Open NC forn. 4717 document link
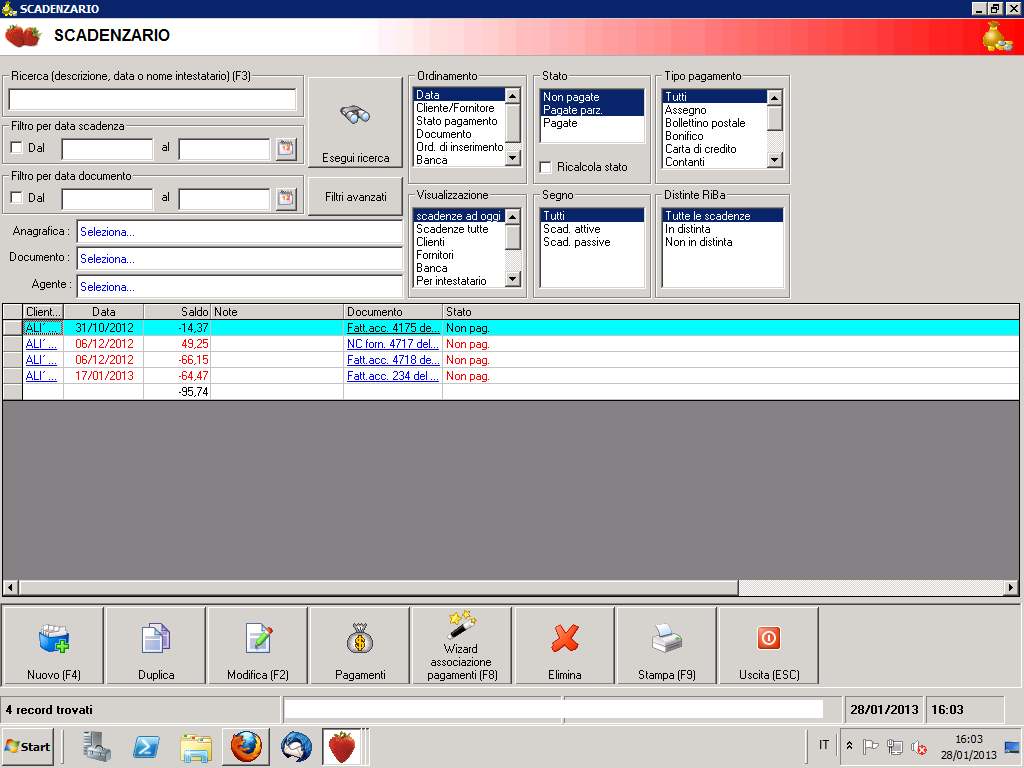The image size is (1024, 768). [392, 344]
